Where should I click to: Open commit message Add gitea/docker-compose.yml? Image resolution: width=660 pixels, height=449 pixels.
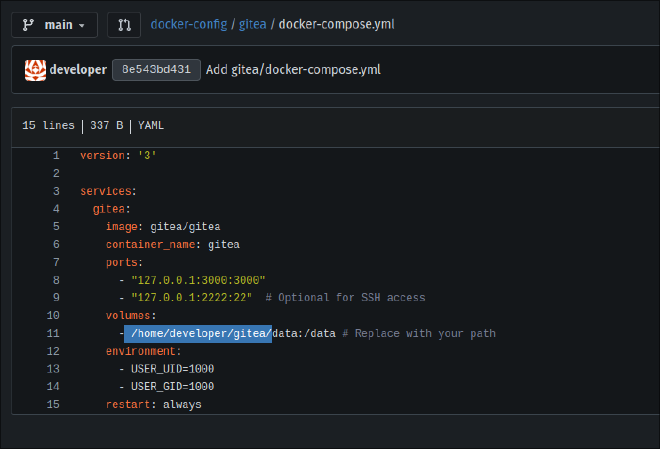[x=293, y=69]
